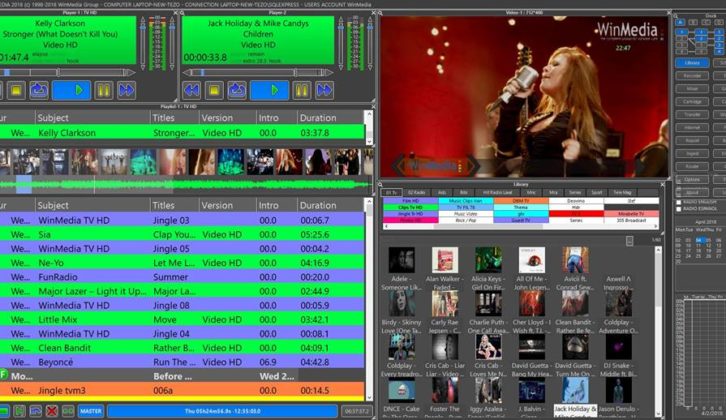Sort the upper playlist by Subject column
Viewport: 726px width, 420px height.
[x=93, y=118]
